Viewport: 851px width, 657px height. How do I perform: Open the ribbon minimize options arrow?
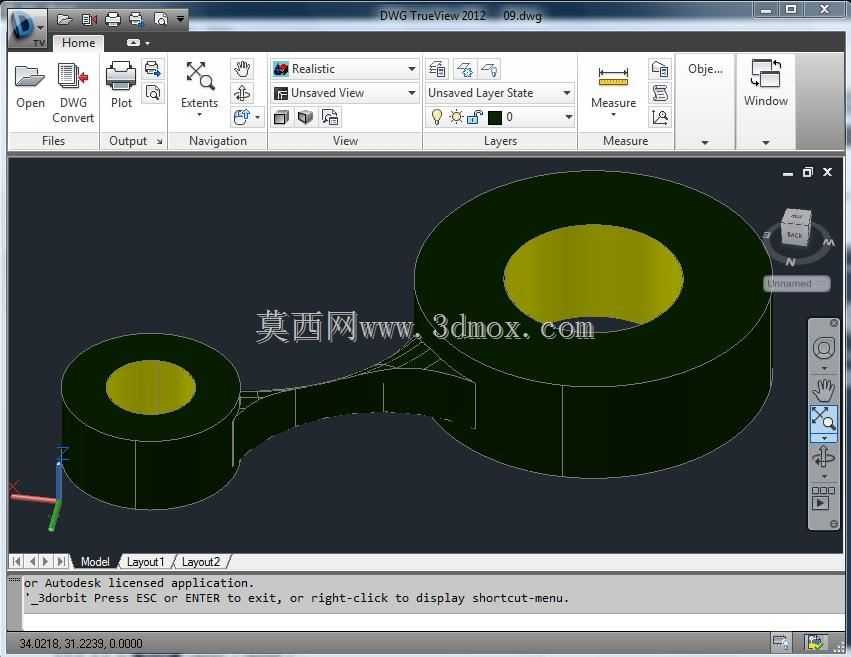pos(148,43)
